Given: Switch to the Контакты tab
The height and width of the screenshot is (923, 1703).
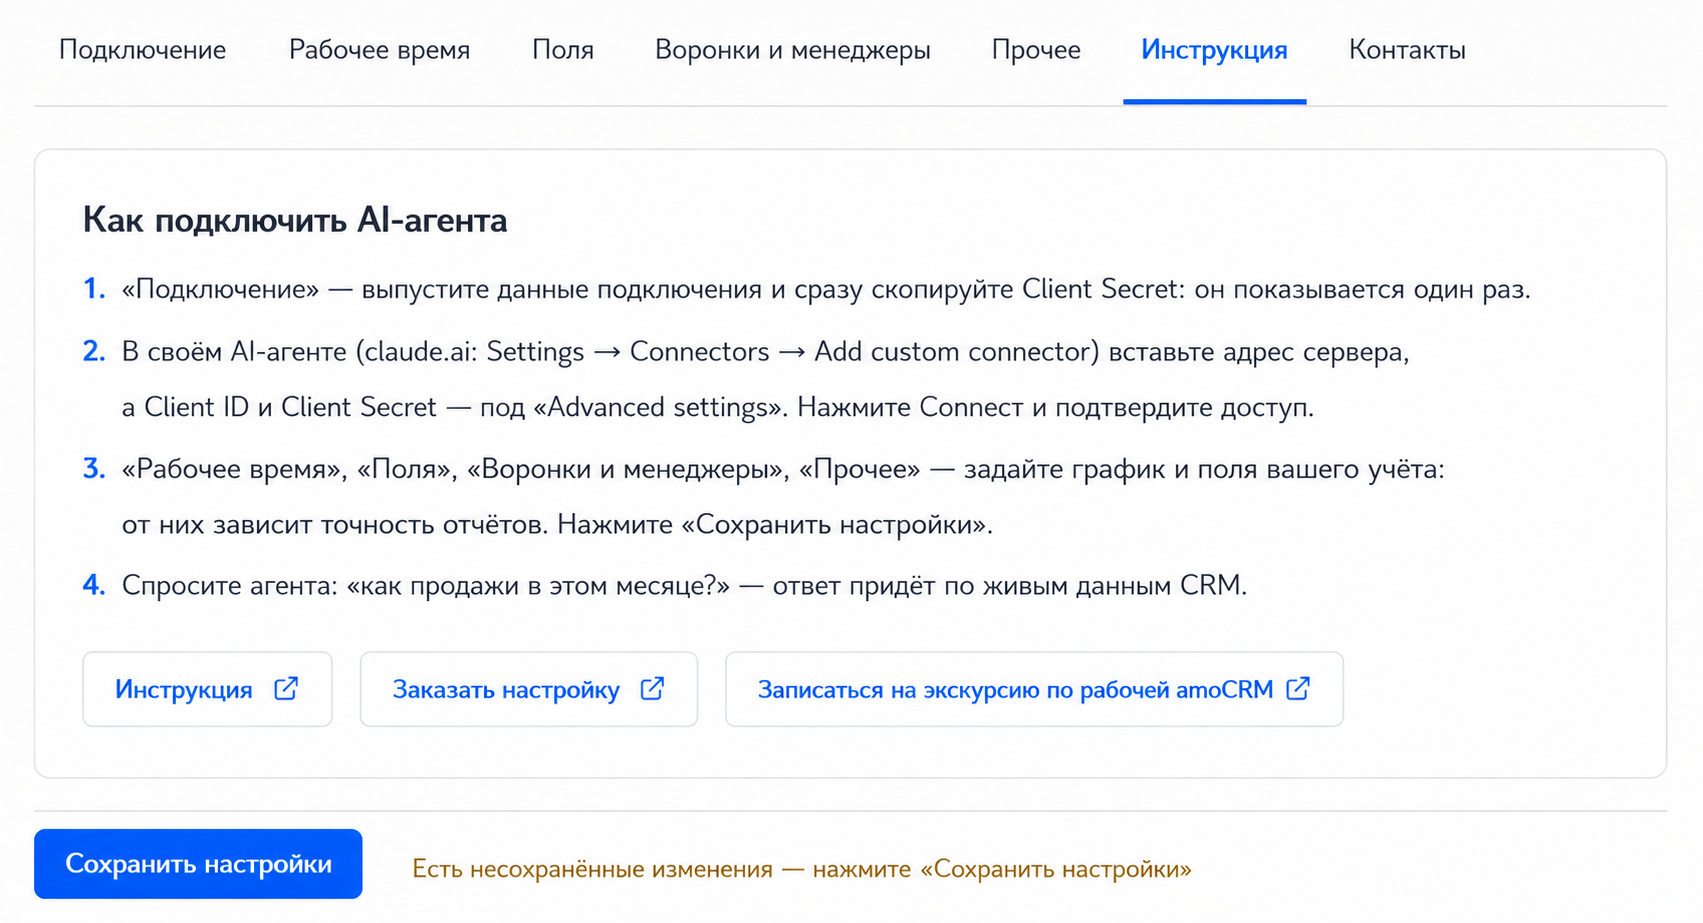Looking at the screenshot, I should pyautogui.click(x=1407, y=50).
